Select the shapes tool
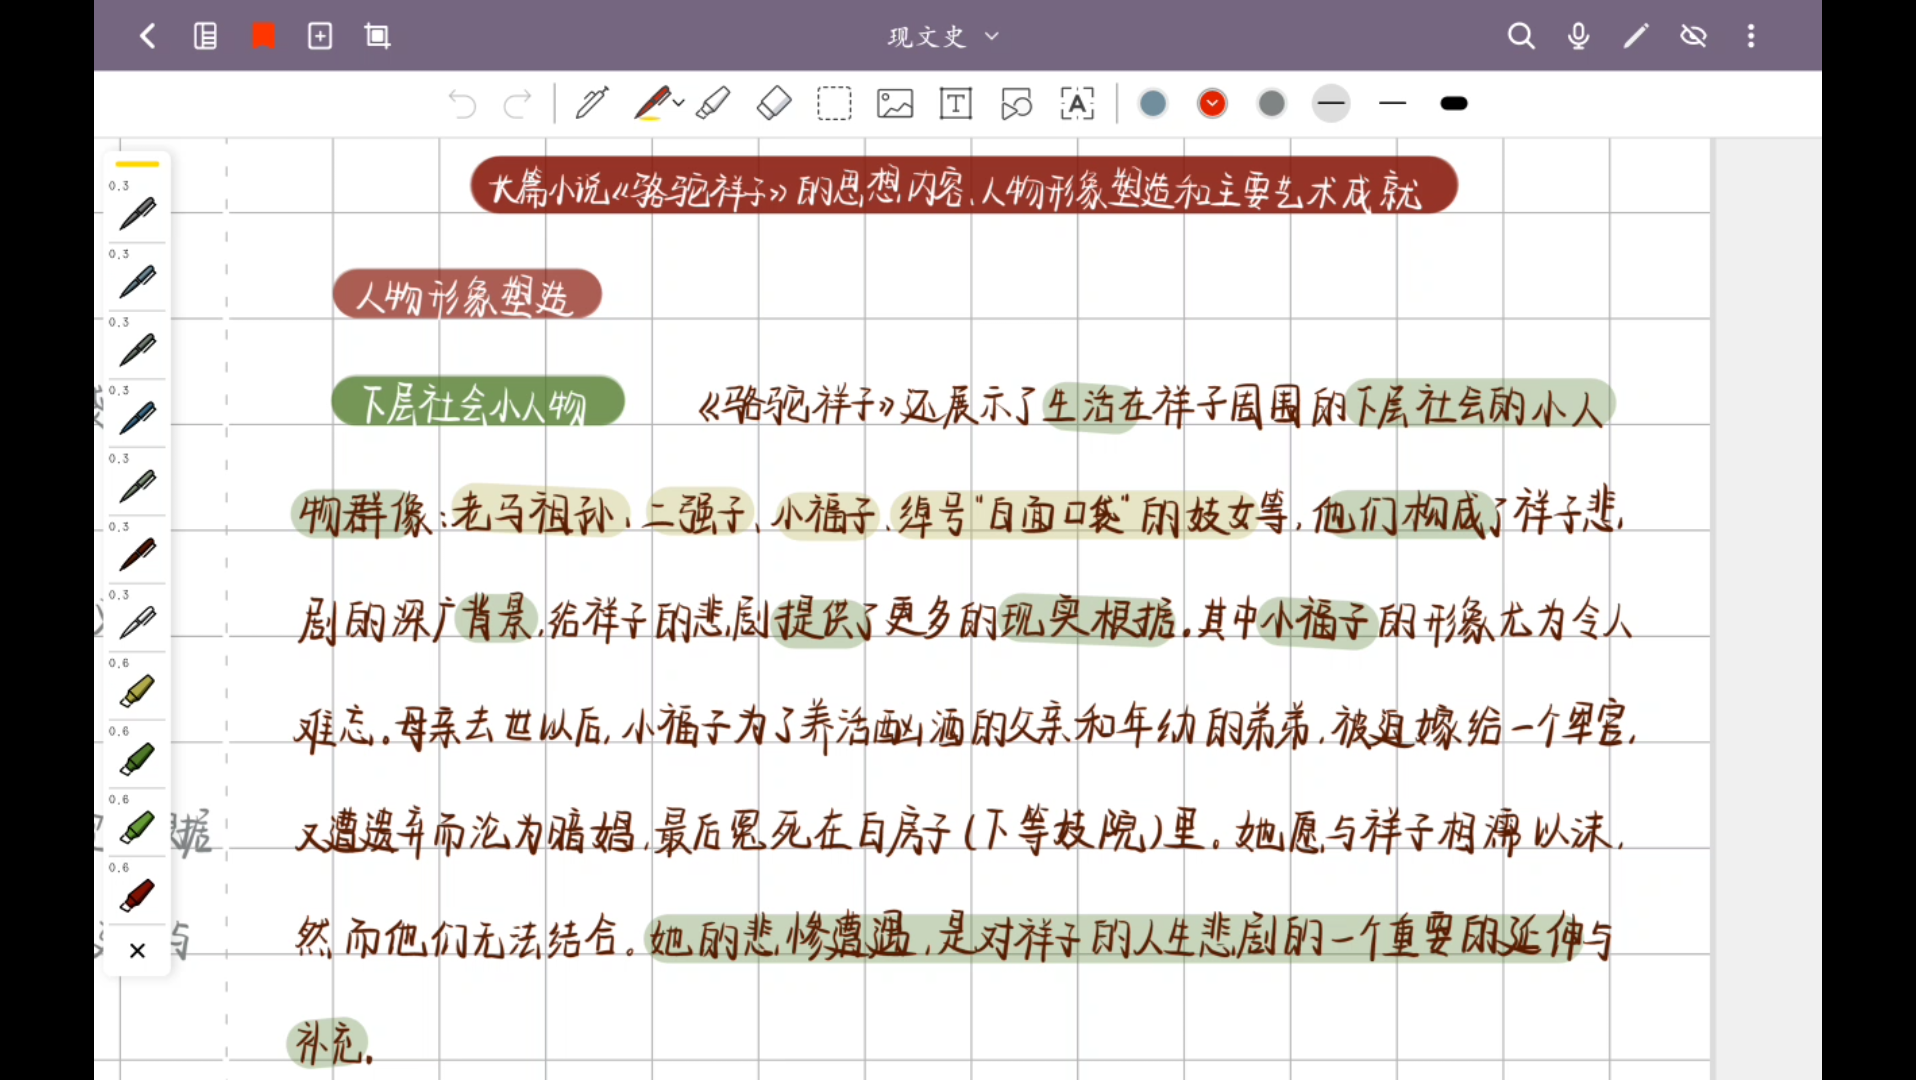1916x1080 pixels. [1016, 104]
